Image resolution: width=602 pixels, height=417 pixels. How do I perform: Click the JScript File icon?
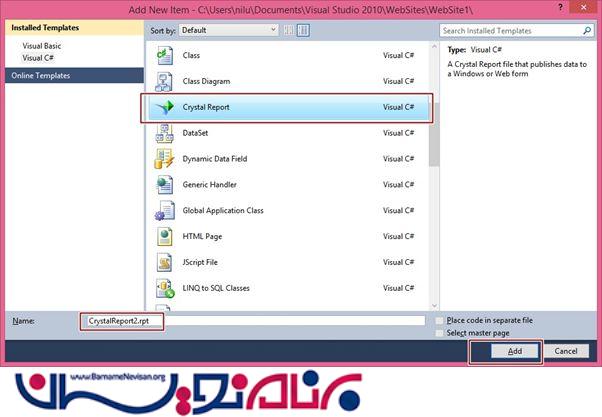coord(165,262)
